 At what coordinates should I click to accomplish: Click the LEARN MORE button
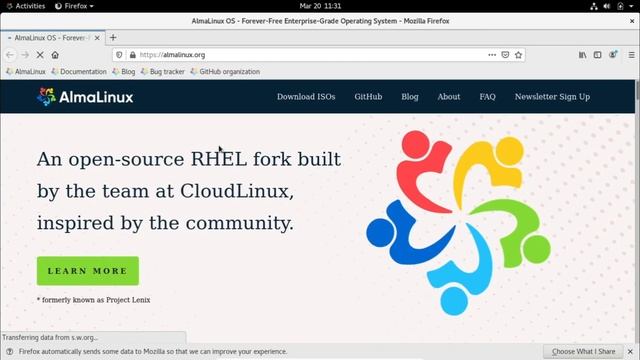(88, 271)
